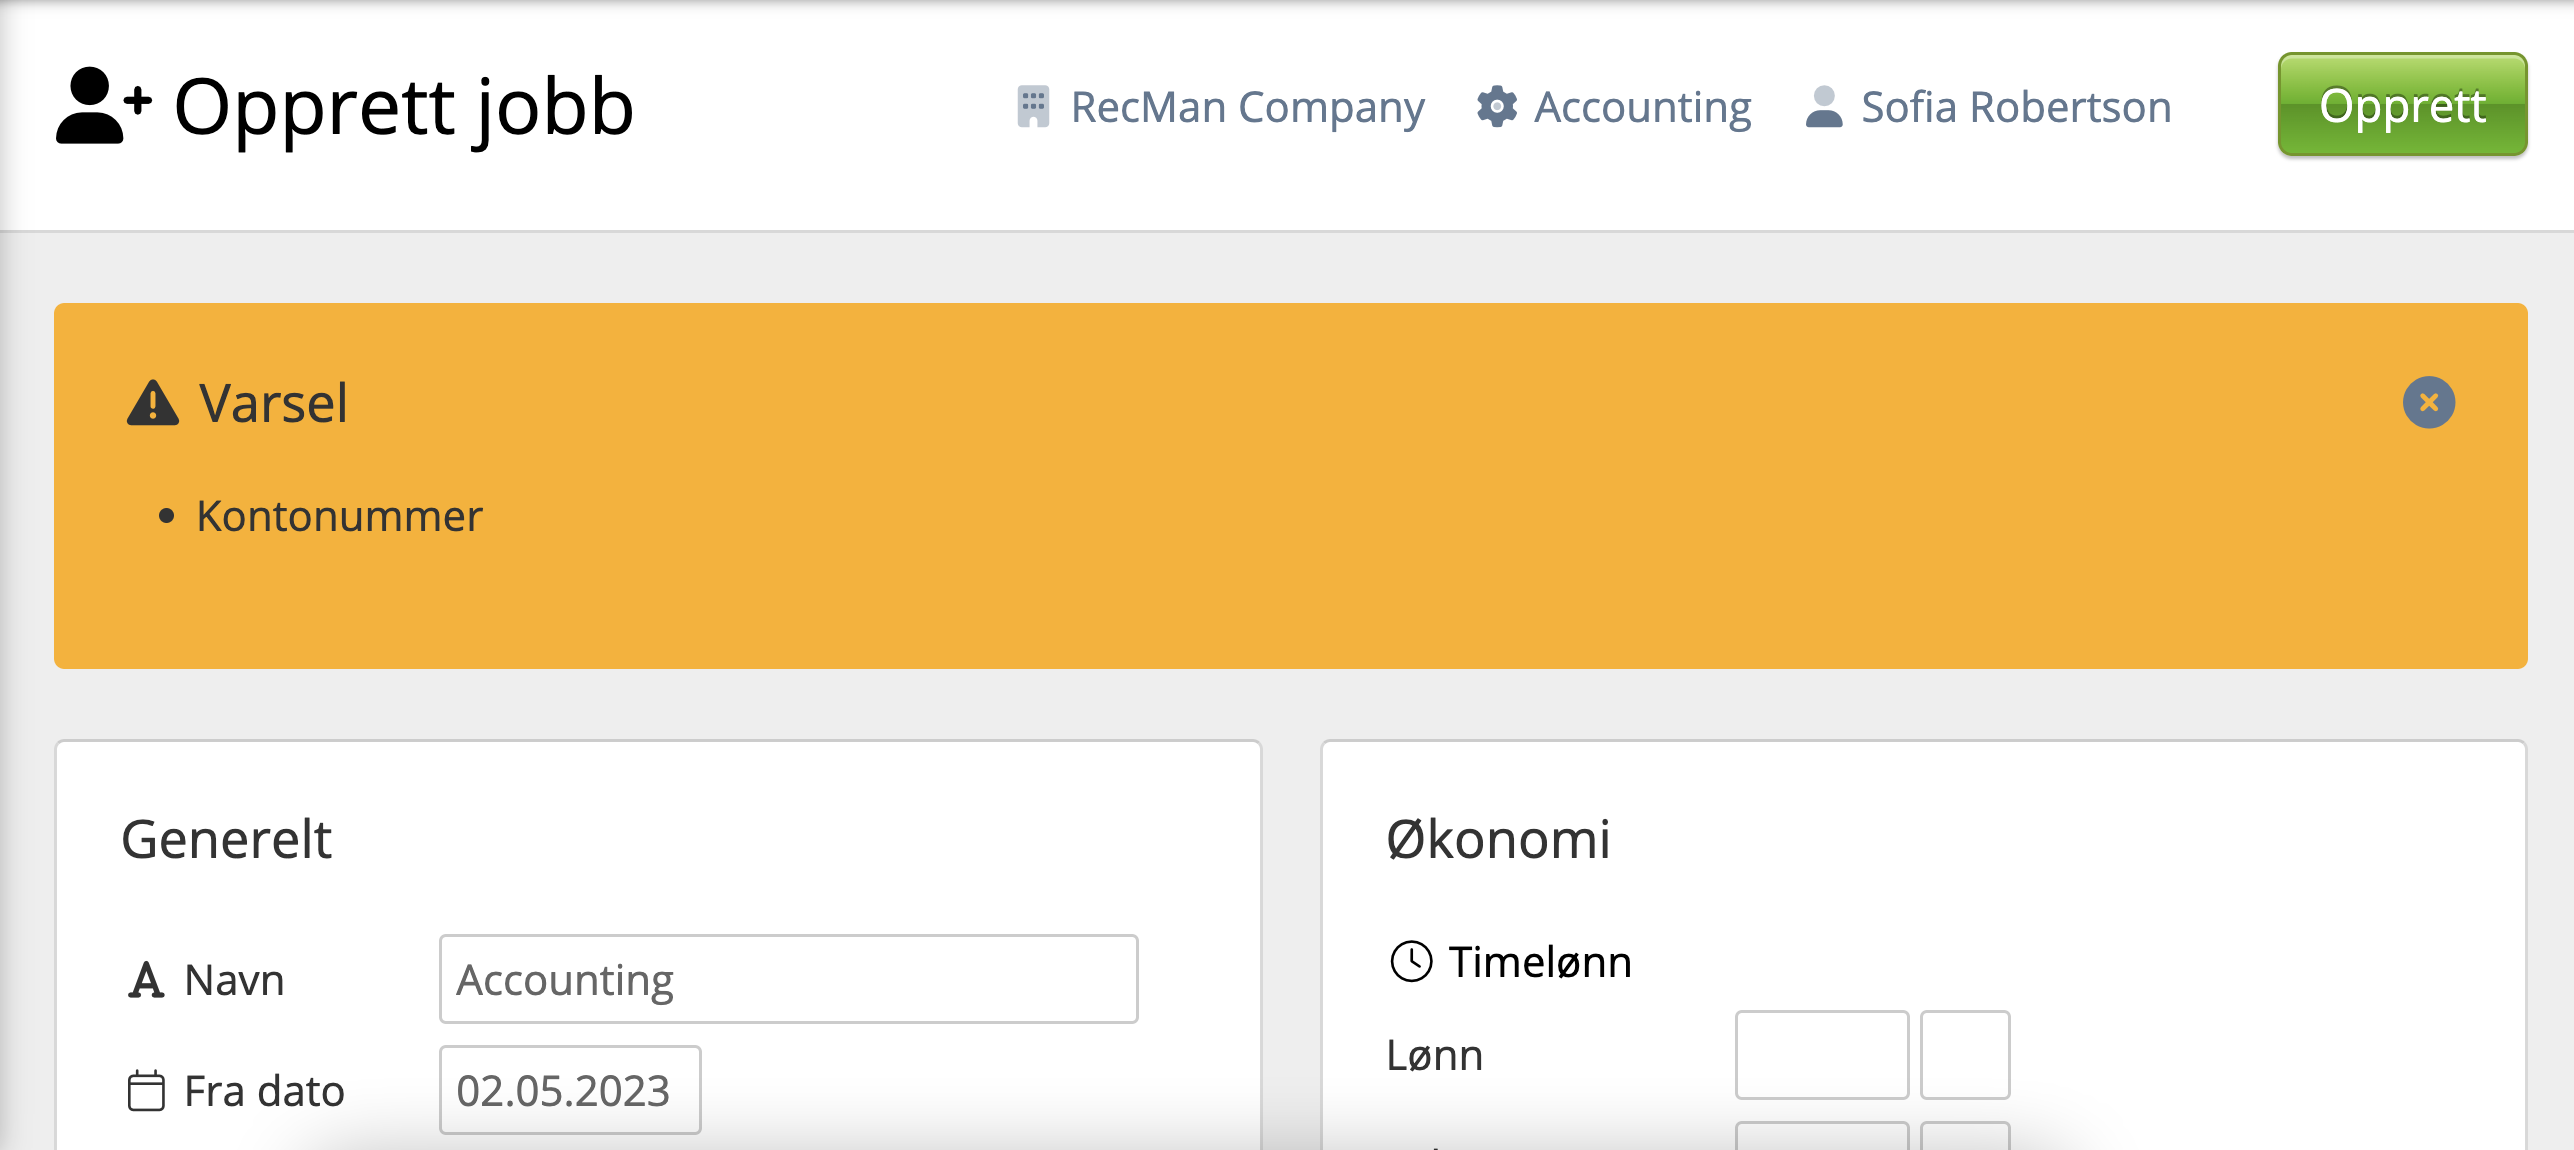Open the Sofia Robertson profile link
This screenshot has width=2574, height=1150.
coord(2016,106)
